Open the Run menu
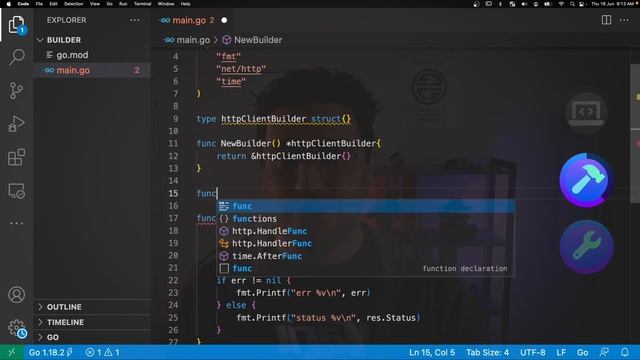Image resolution: width=640 pixels, height=360 pixels. click(123, 4)
